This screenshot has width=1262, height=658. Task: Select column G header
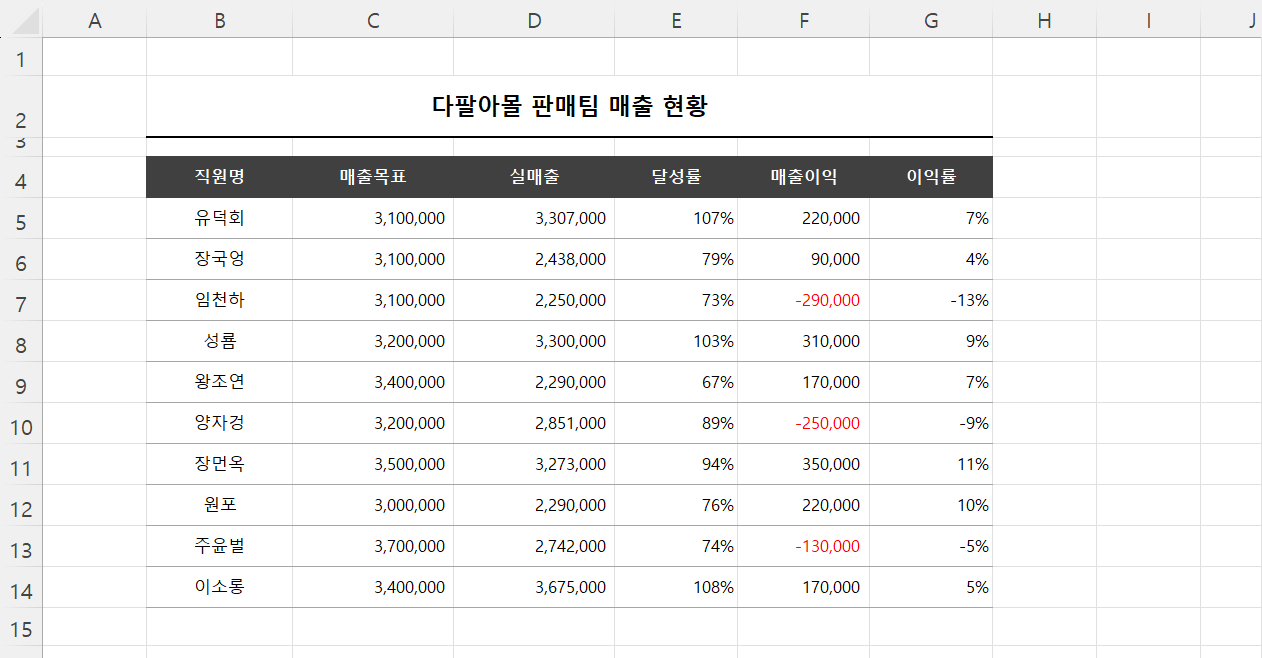click(931, 21)
